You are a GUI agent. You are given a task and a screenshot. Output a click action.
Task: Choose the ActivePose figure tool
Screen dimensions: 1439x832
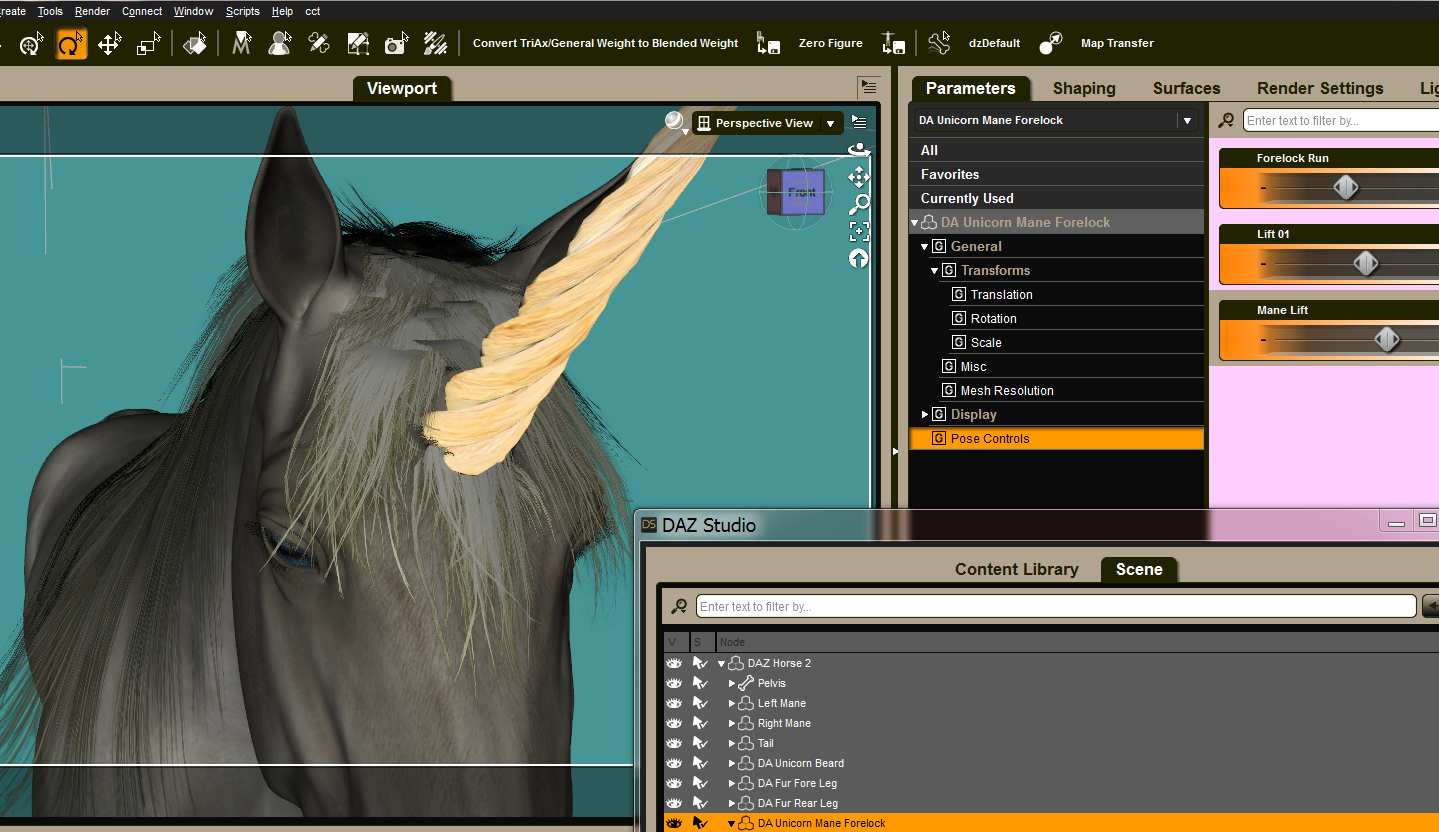coord(280,44)
